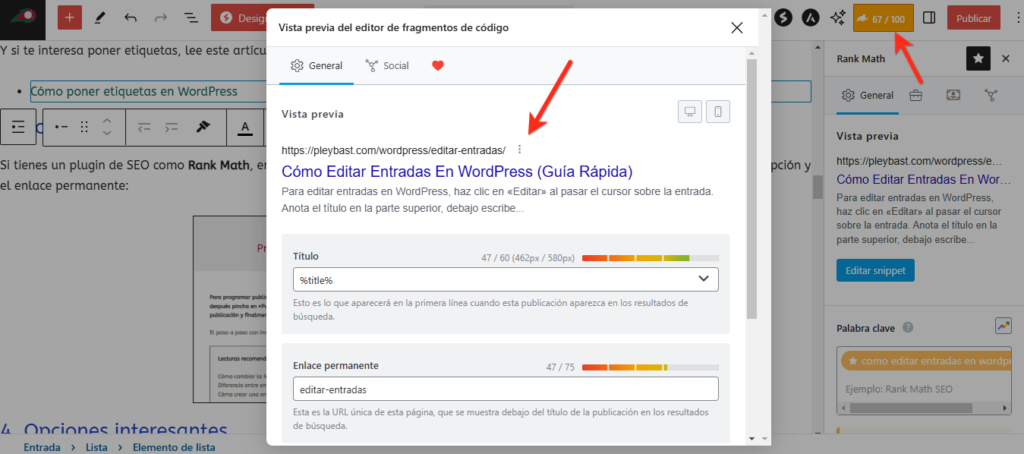Indent the list item
This screenshot has width=1024, height=454.
click(x=172, y=127)
